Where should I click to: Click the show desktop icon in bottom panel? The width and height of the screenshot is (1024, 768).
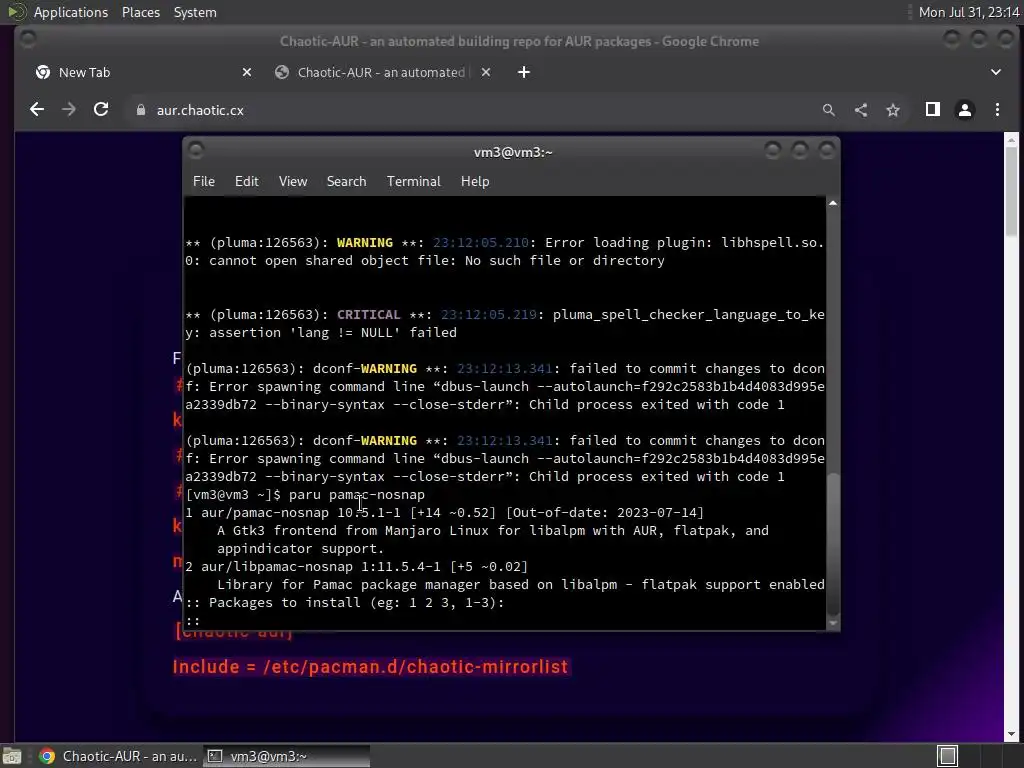coord(12,756)
